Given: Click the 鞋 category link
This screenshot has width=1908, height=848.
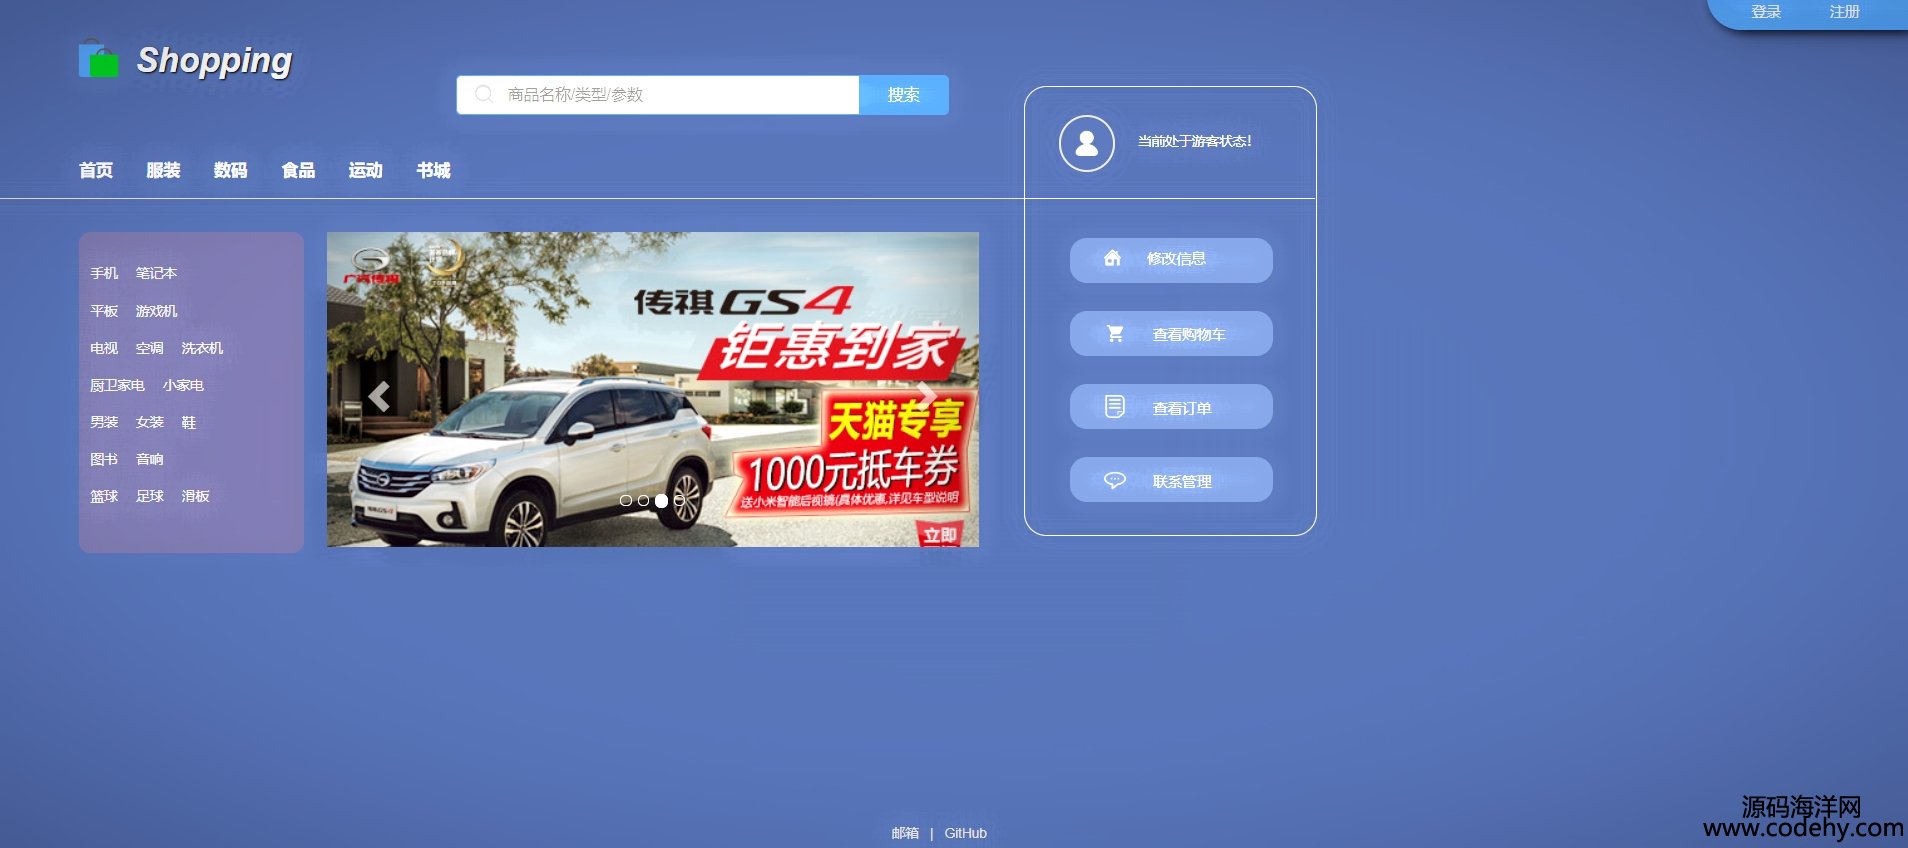Looking at the screenshot, I should (189, 422).
